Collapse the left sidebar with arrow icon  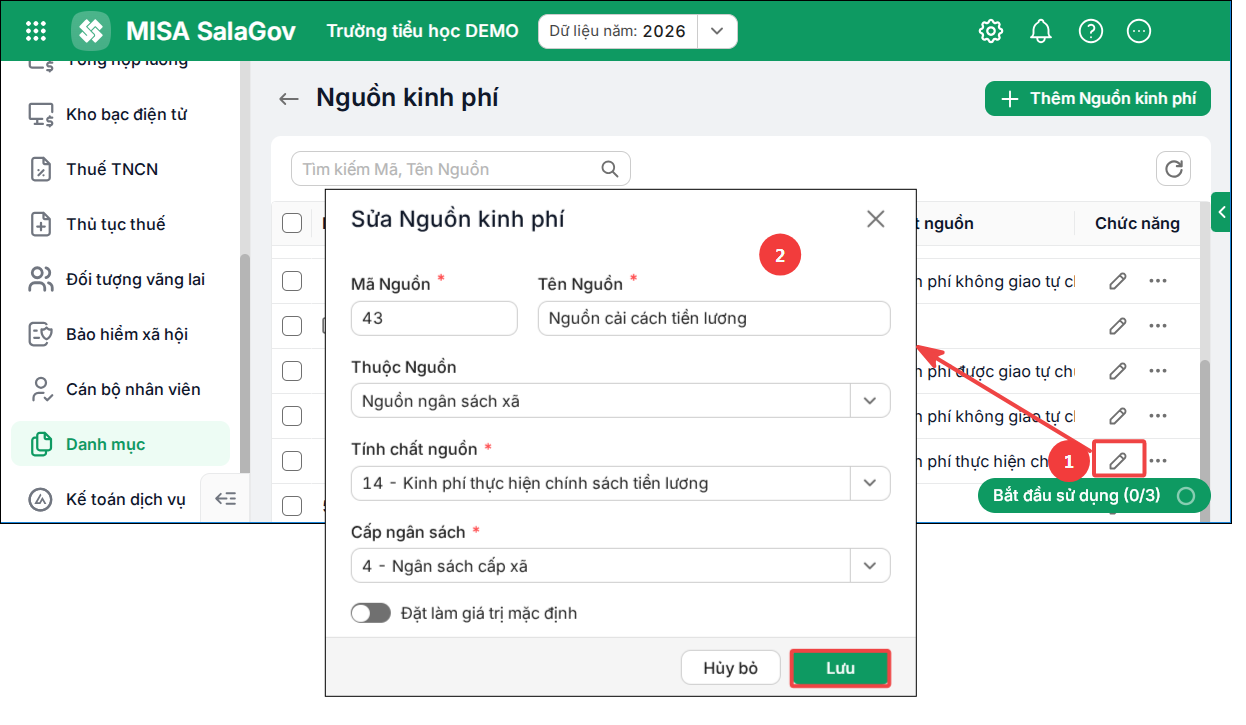tap(226, 498)
